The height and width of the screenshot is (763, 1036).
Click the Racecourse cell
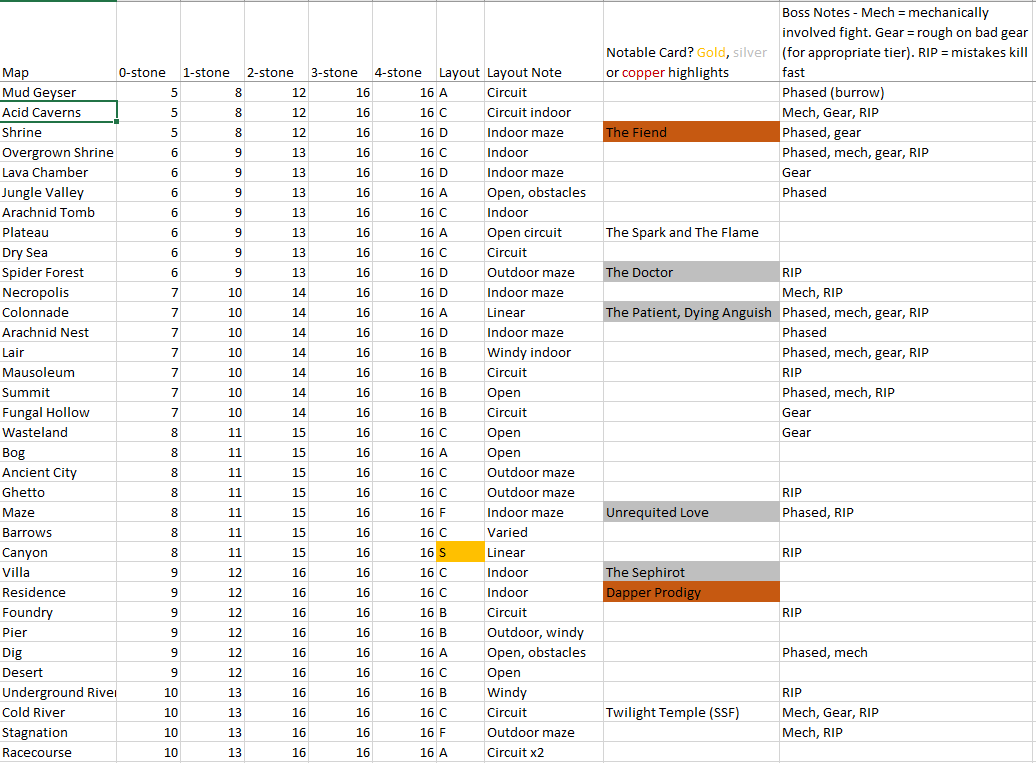(x=58, y=752)
